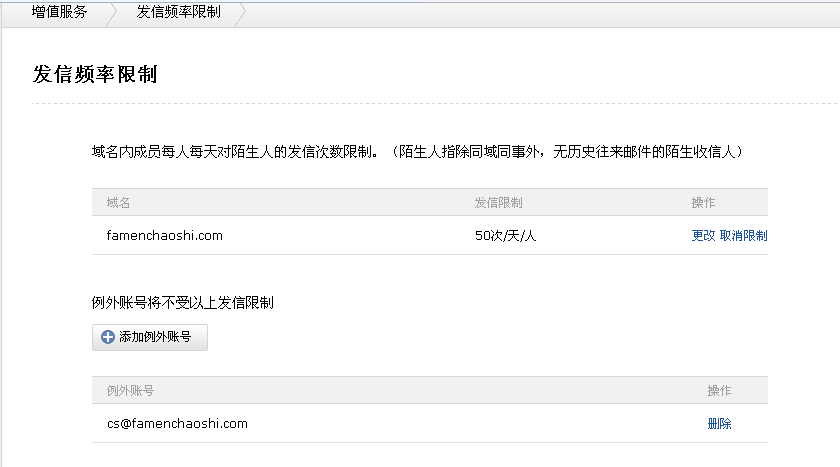
Task: Select the 发信频率限制 breadcrumb
Action: (x=178, y=12)
